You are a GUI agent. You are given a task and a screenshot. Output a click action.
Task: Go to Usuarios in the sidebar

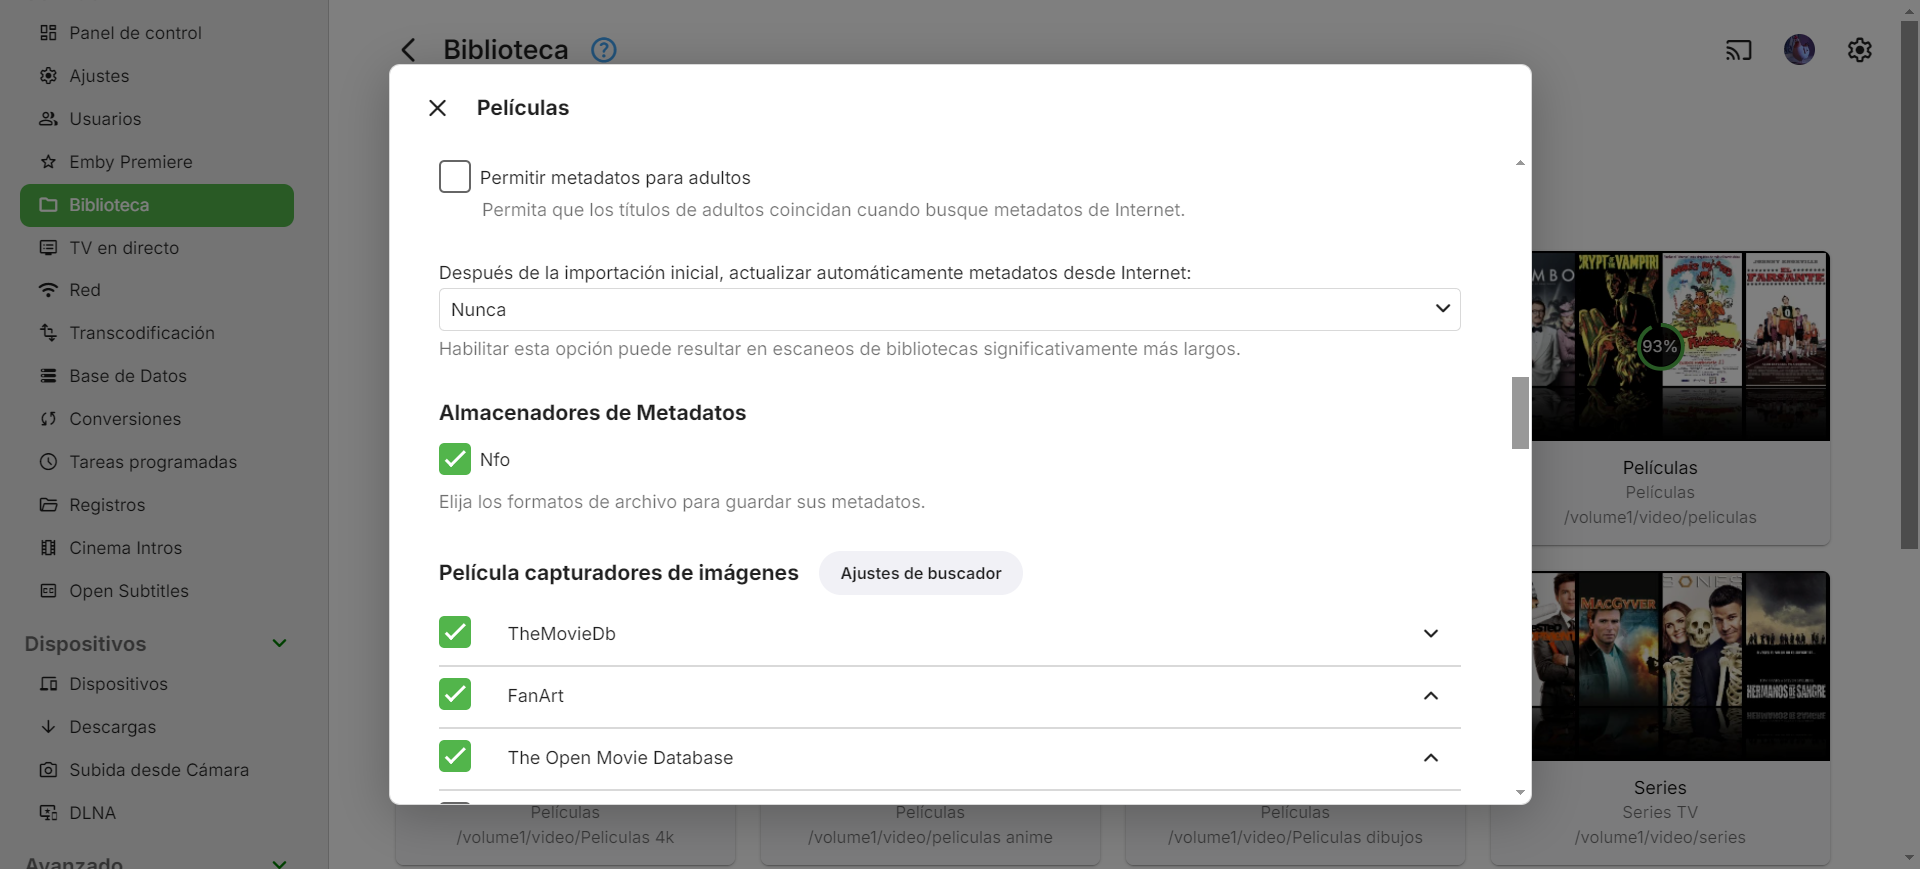point(105,119)
